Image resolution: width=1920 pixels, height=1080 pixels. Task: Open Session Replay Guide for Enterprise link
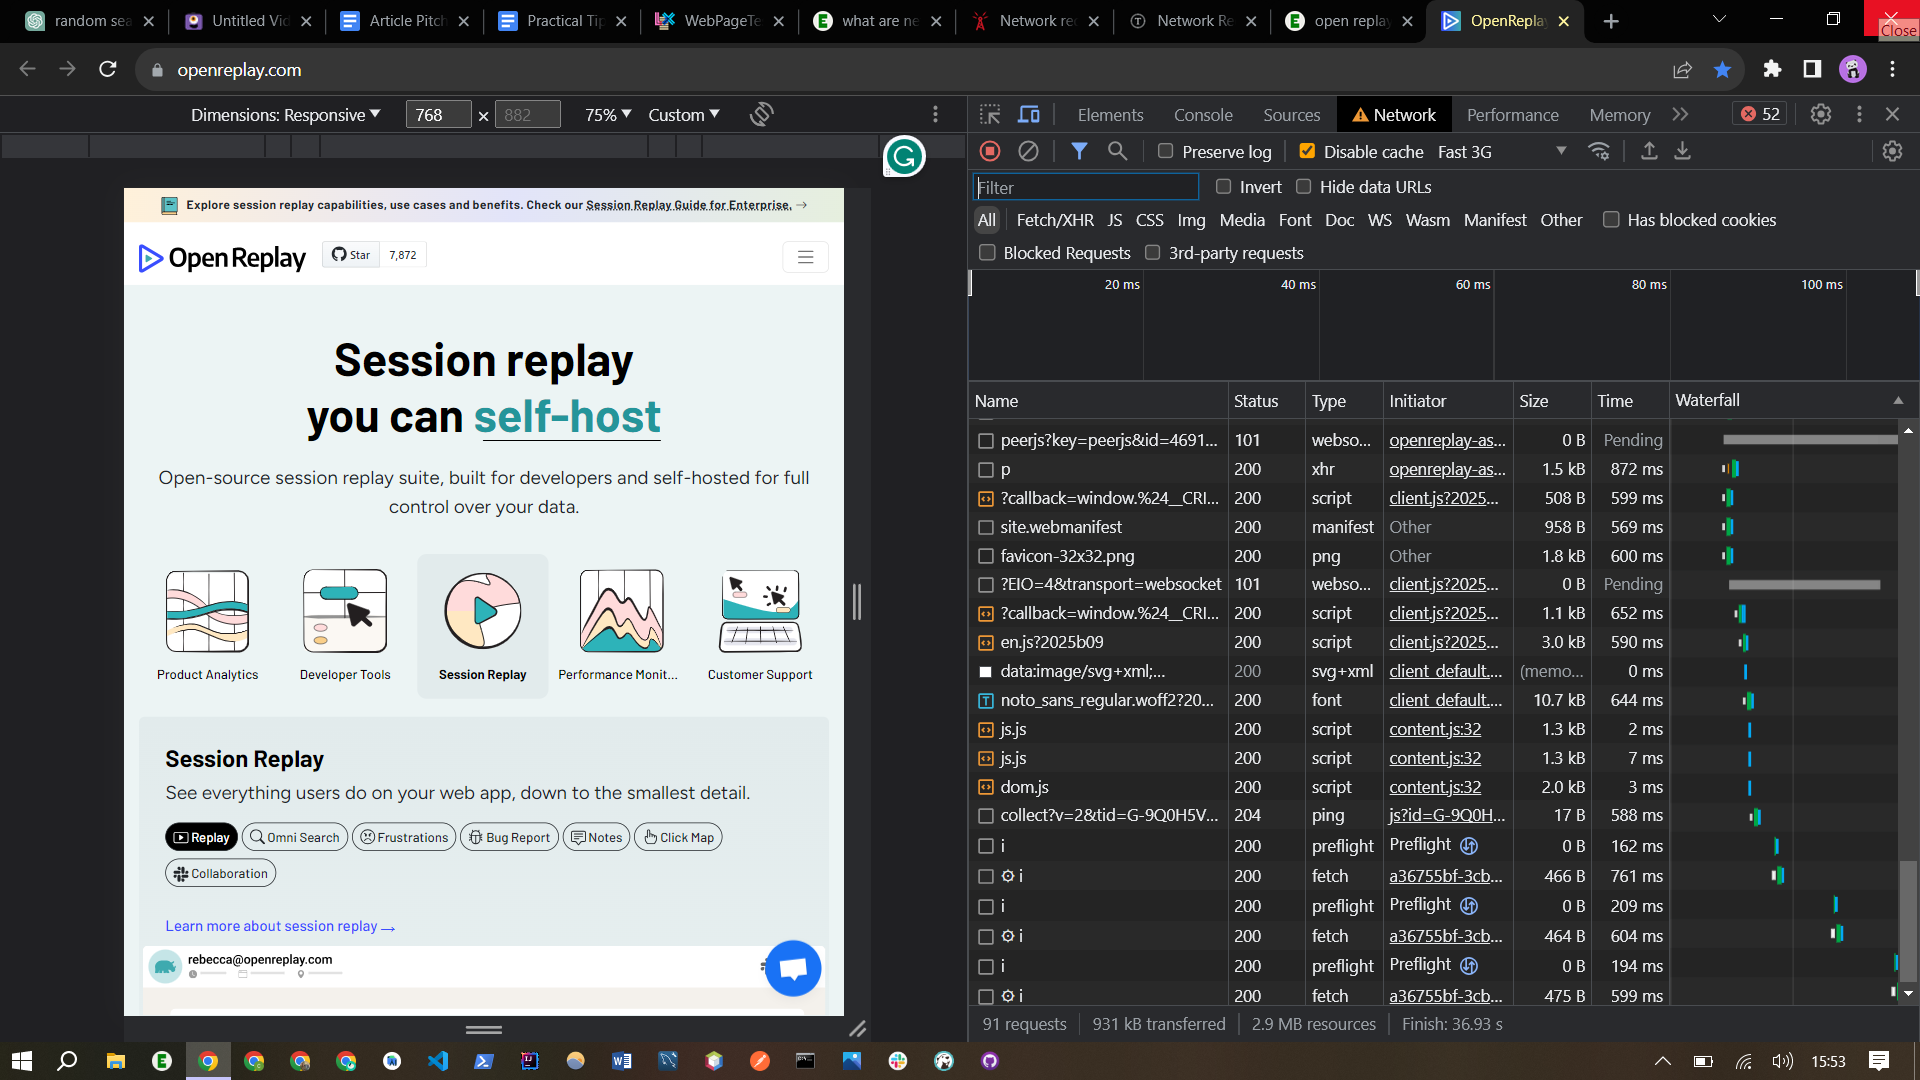688,204
